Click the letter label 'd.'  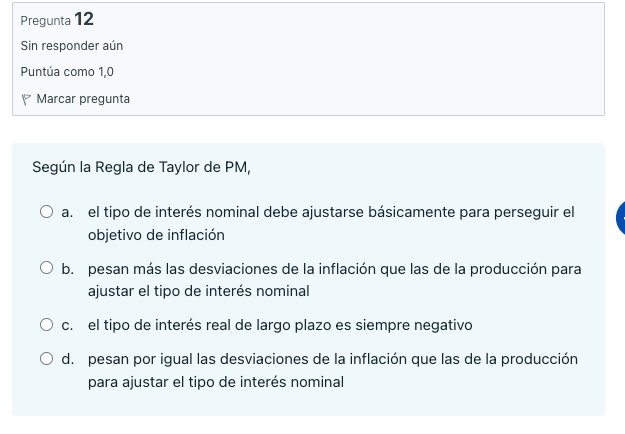(68, 359)
